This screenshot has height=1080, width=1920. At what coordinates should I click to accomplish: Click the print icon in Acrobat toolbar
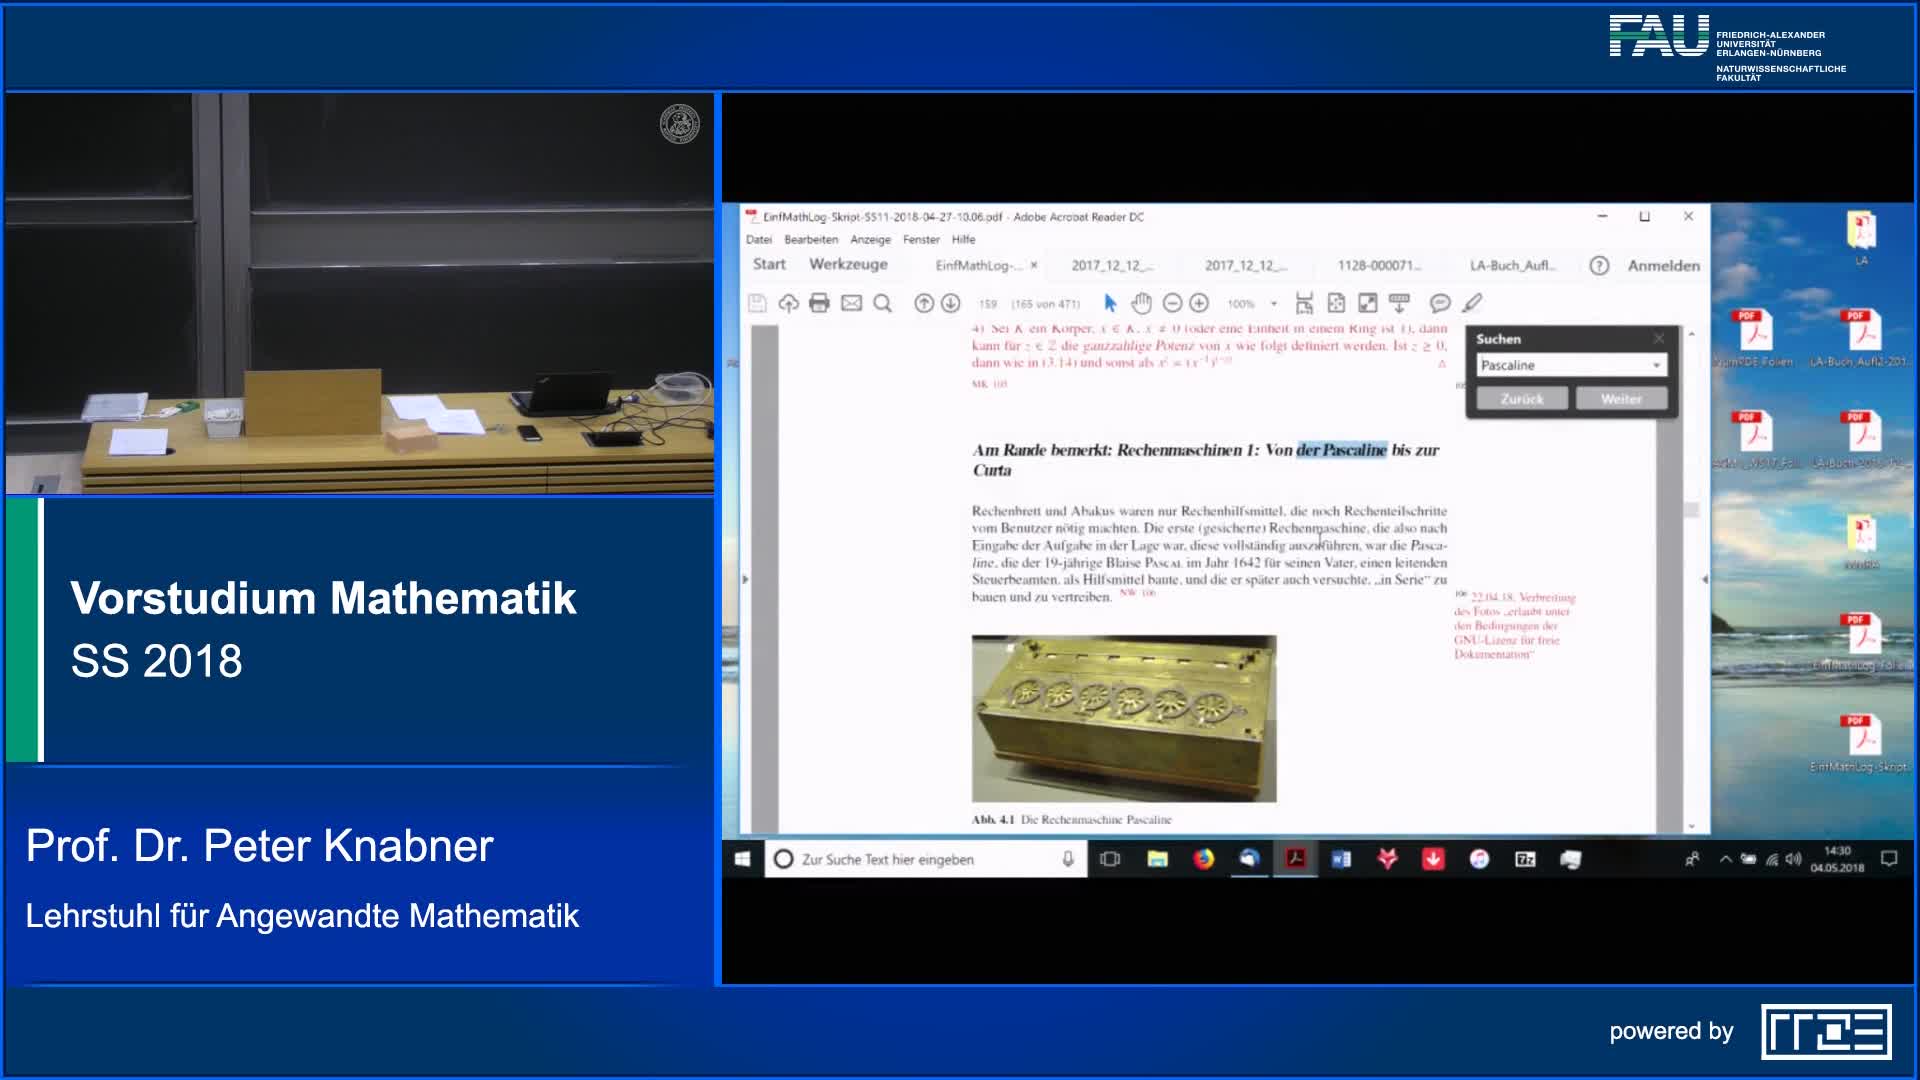[819, 303]
